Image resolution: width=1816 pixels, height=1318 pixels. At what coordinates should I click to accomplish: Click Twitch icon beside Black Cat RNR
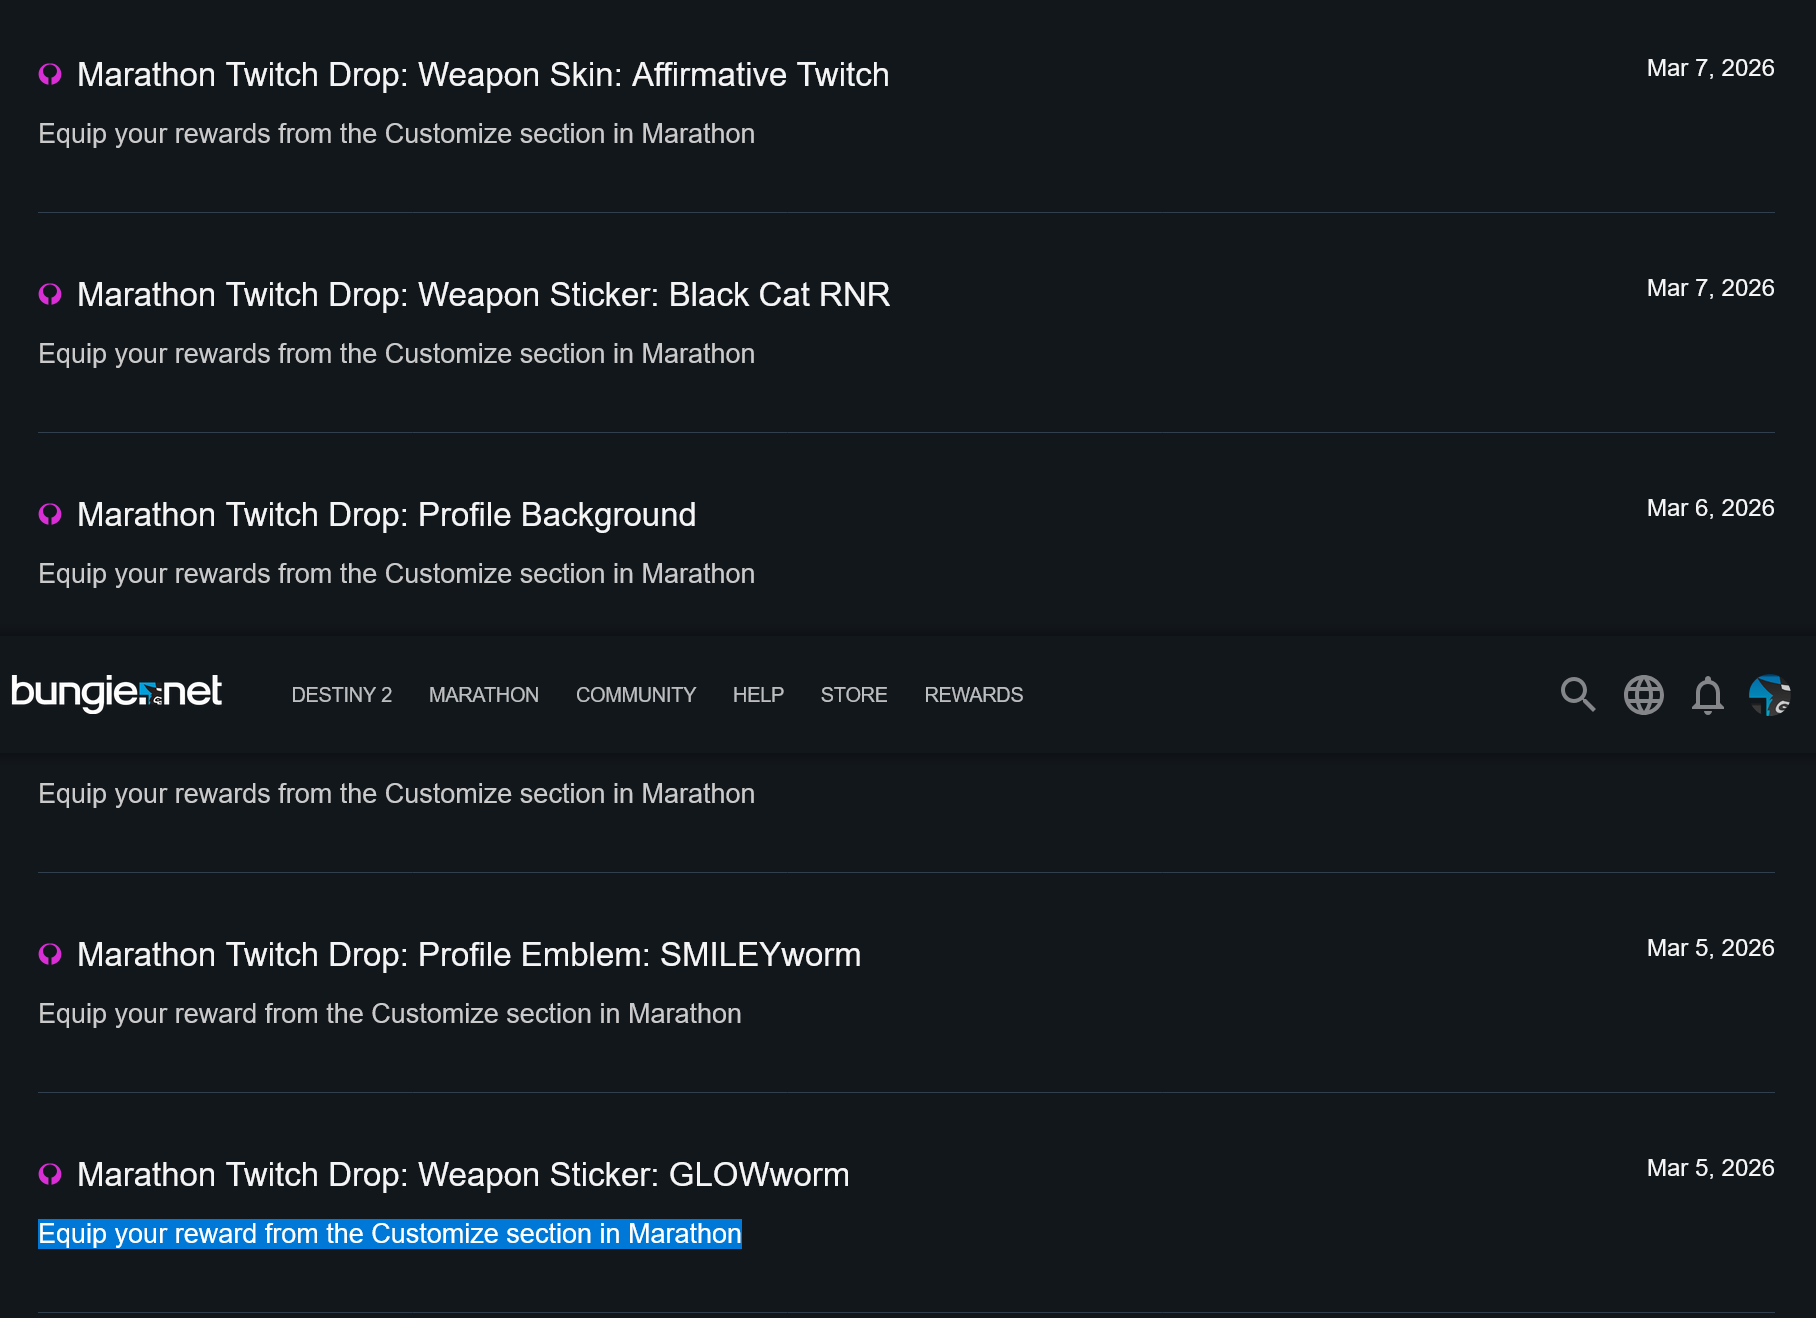(x=50, y=295)
